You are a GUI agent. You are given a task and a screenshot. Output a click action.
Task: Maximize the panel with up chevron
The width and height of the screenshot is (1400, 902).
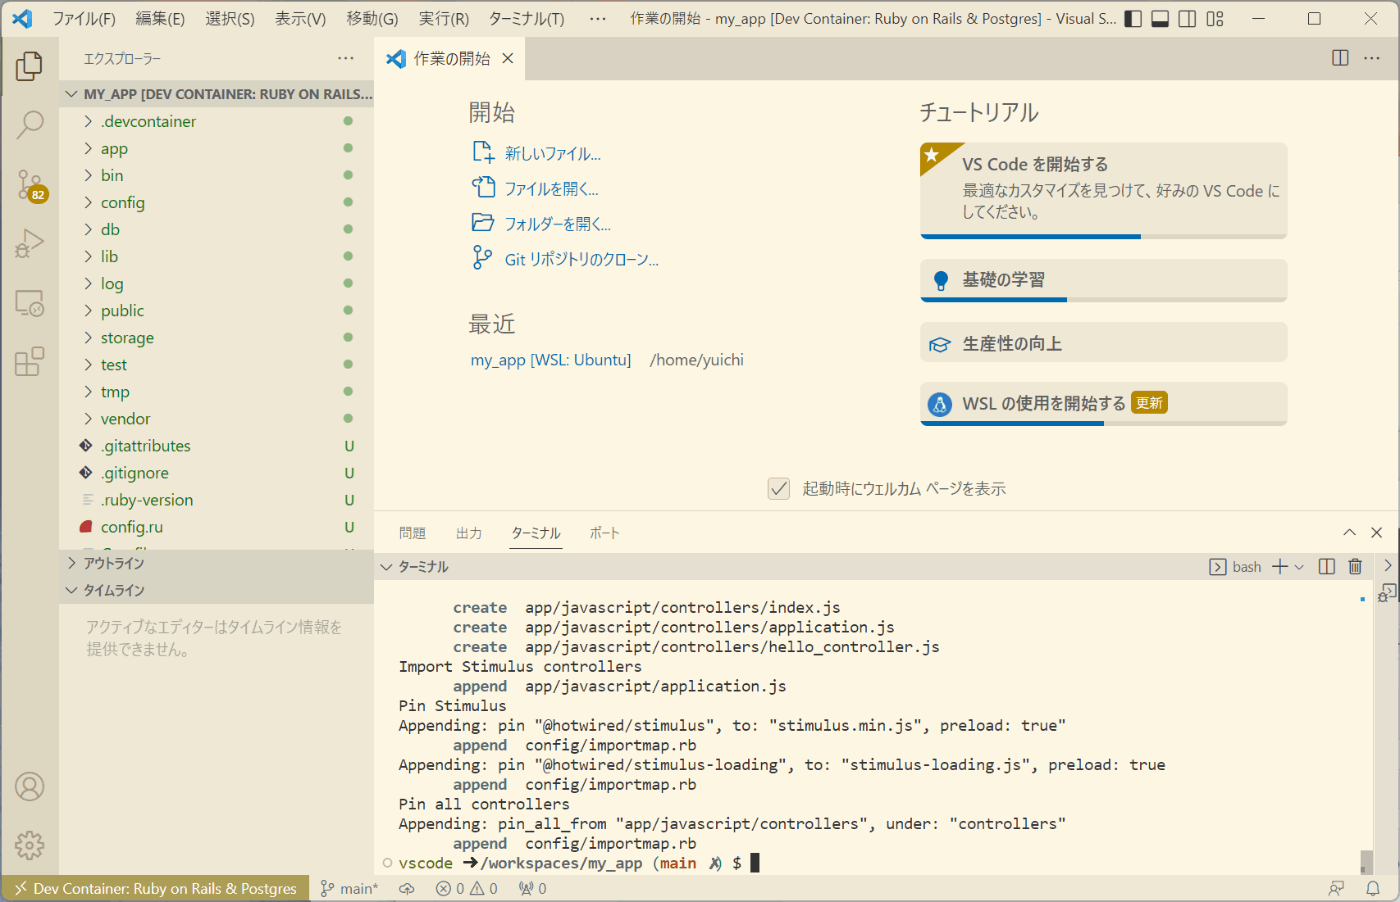tap(1349, 533)
